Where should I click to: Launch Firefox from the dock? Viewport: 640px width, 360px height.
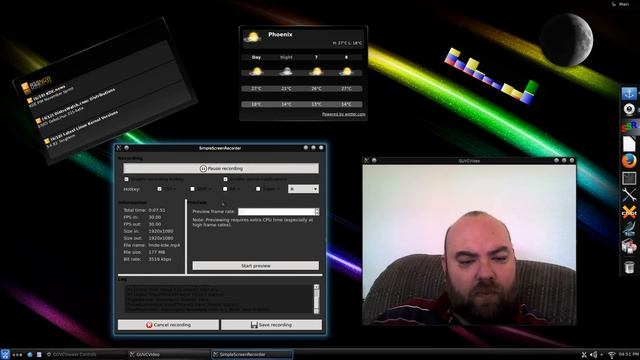point(629,161)
